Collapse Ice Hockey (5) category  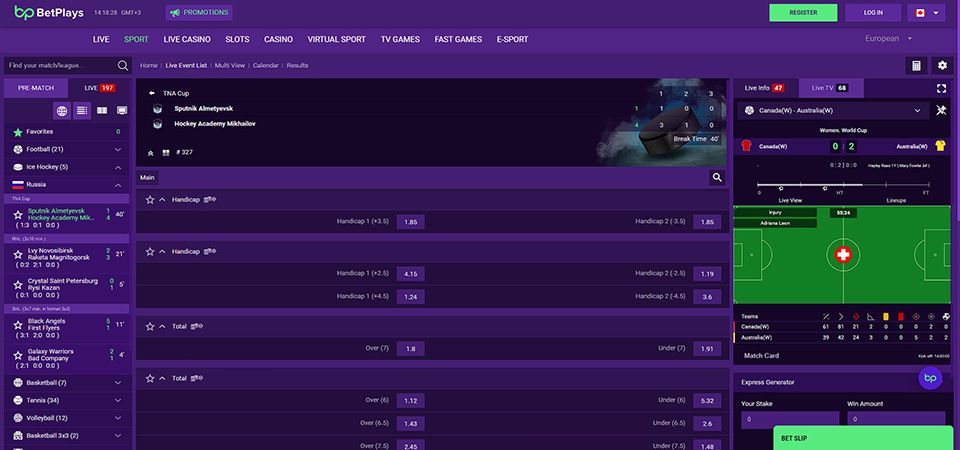tap(67, 167)
